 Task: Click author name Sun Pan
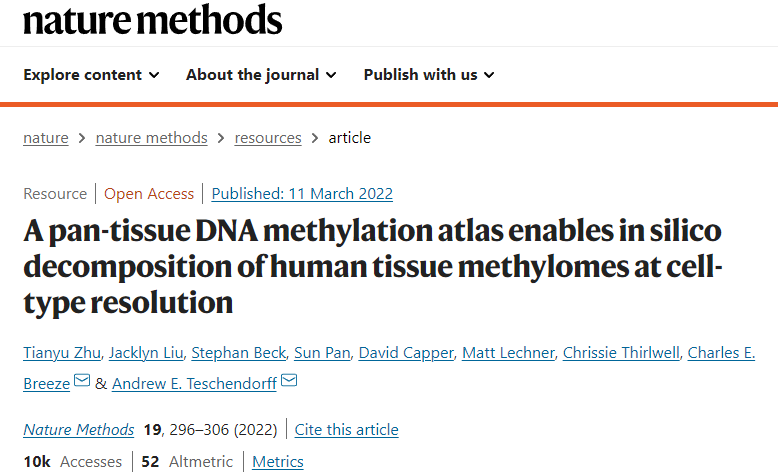coord(322,352)
